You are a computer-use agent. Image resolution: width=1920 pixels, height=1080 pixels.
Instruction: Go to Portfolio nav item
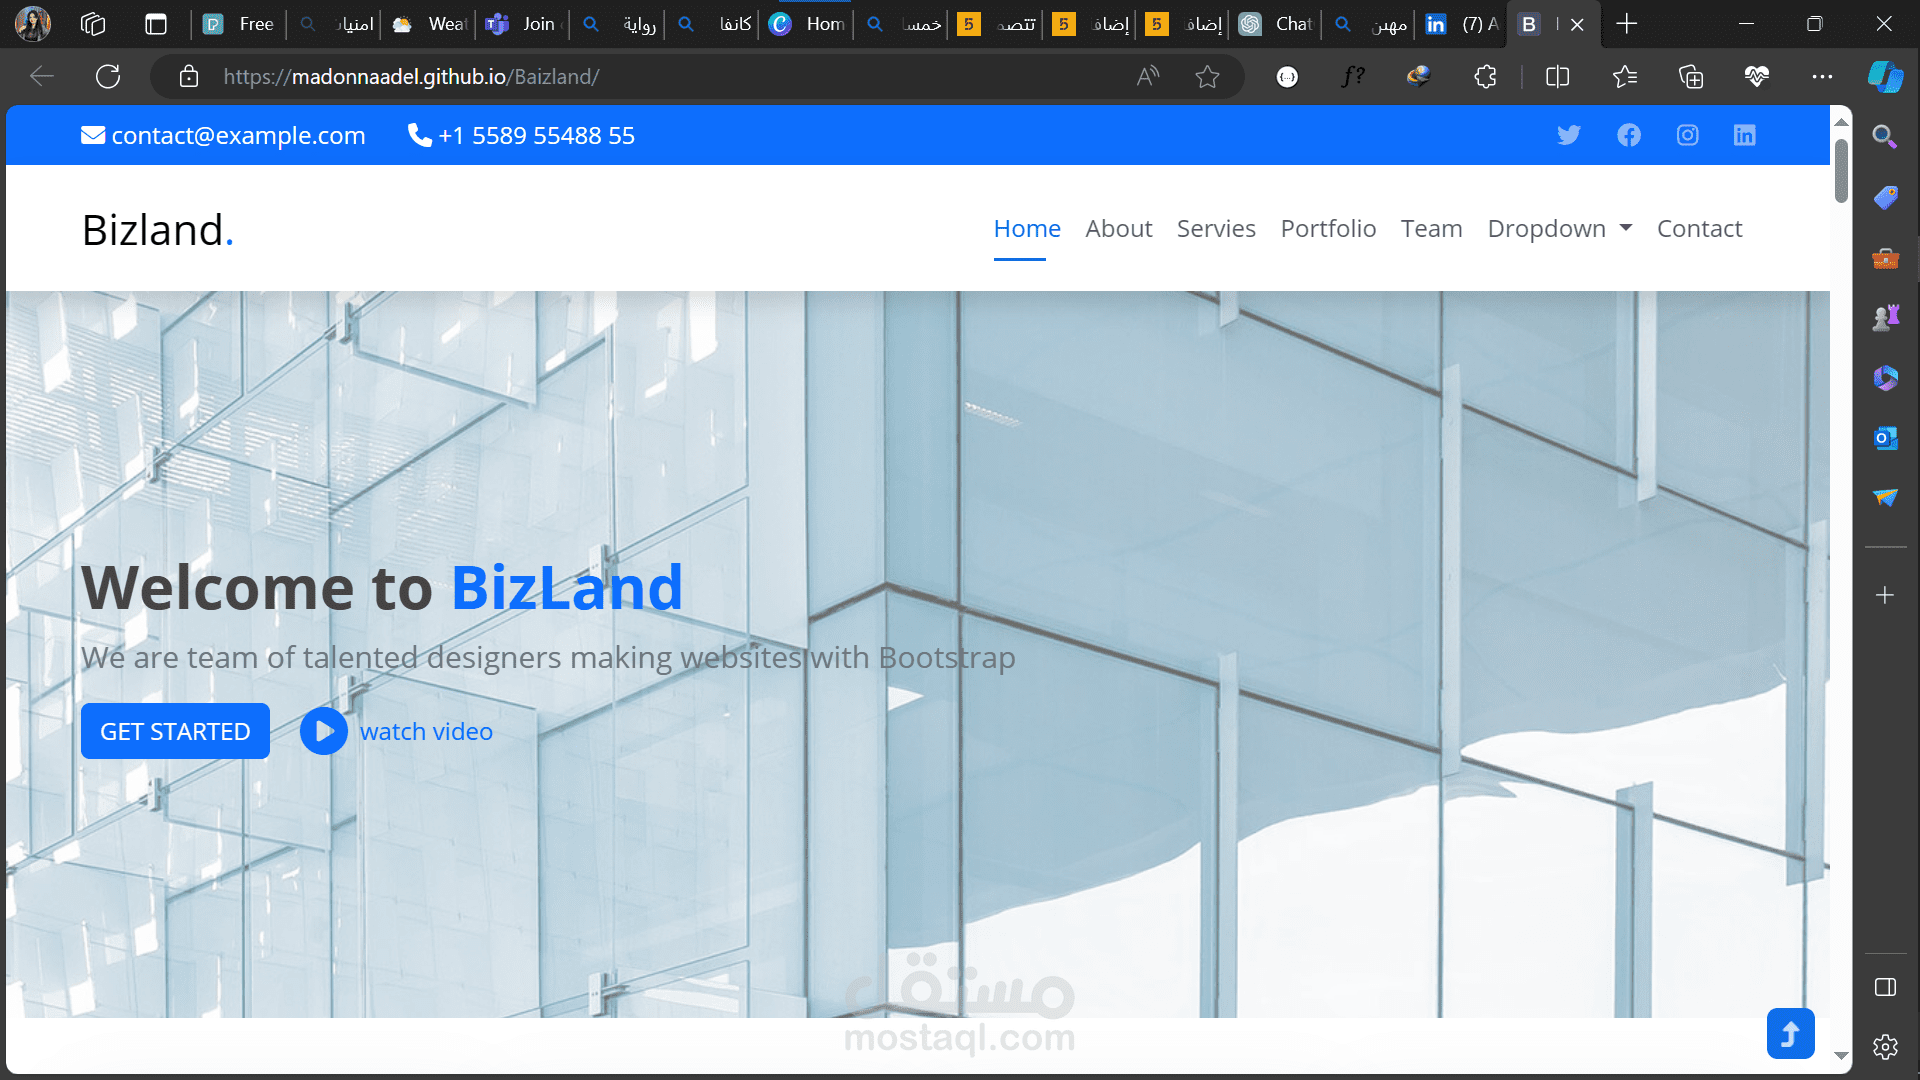(x=1328, y=229)
